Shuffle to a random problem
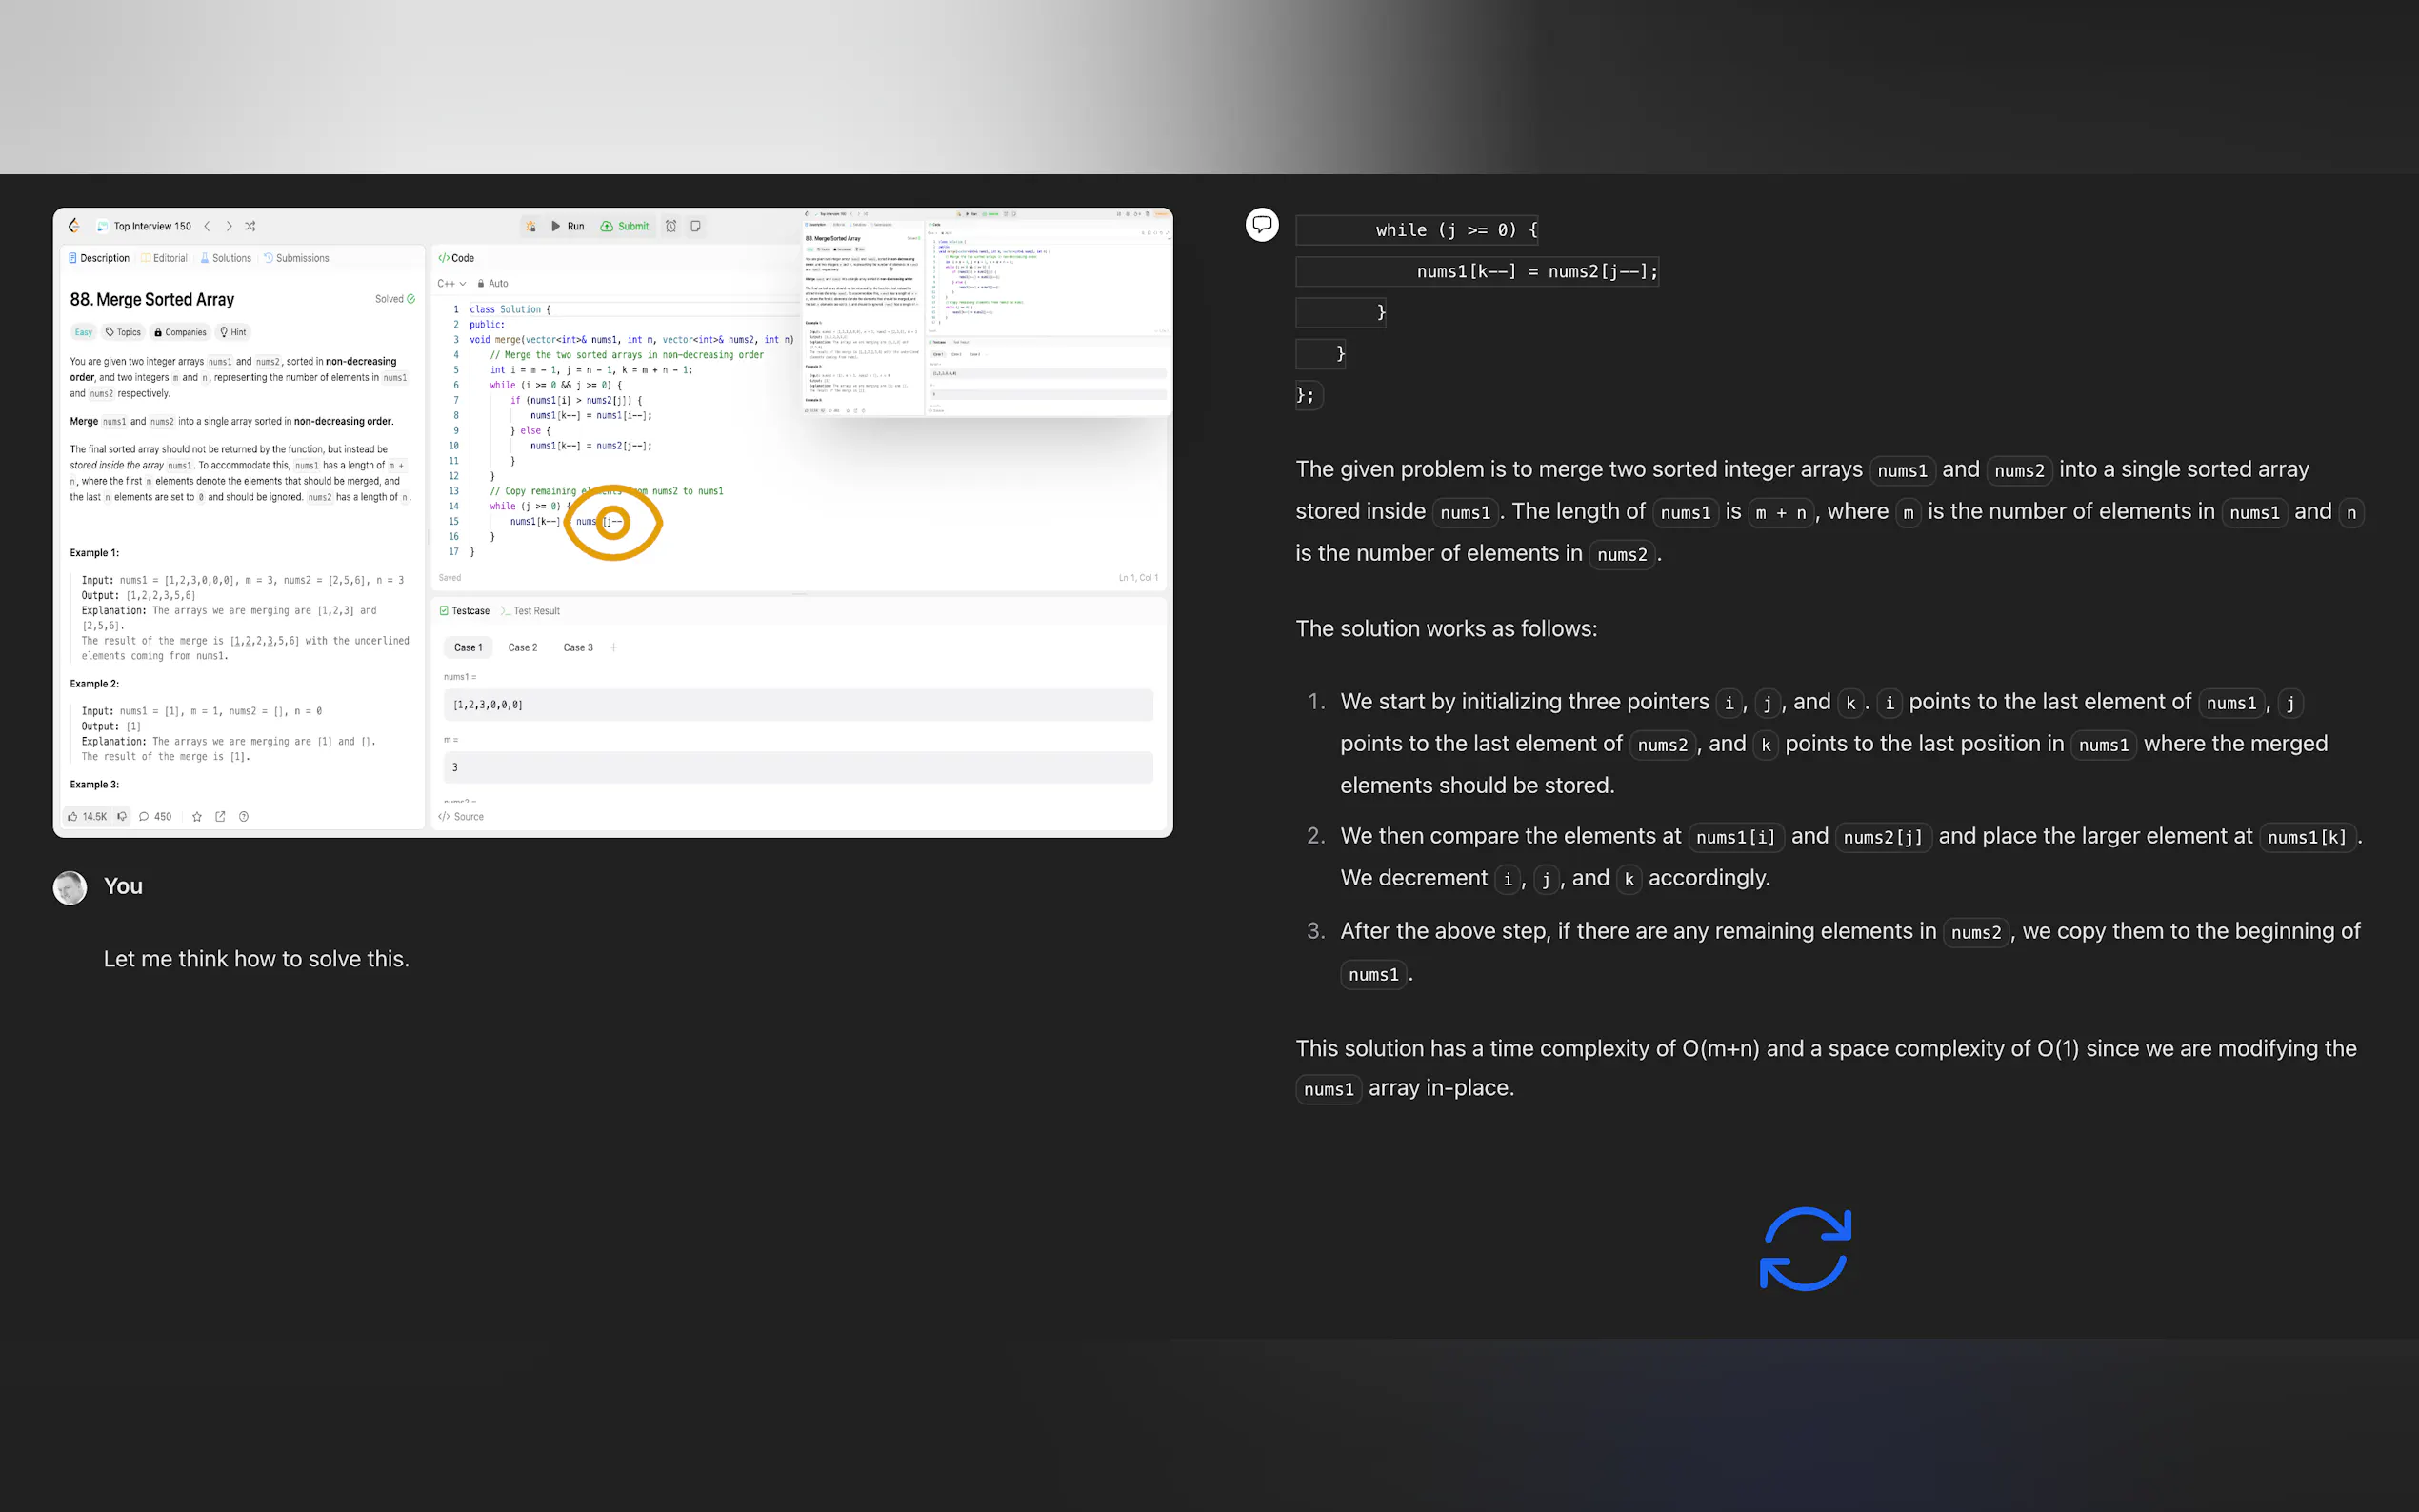 [x=250, y=226]
